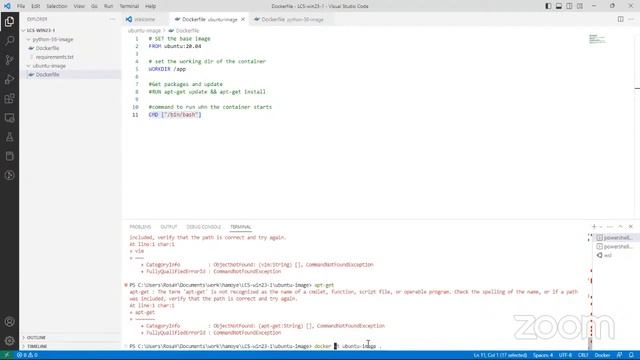Change indentation via Spaces: 4
Screen dimensions: 640x360
[x=543, y=355]
